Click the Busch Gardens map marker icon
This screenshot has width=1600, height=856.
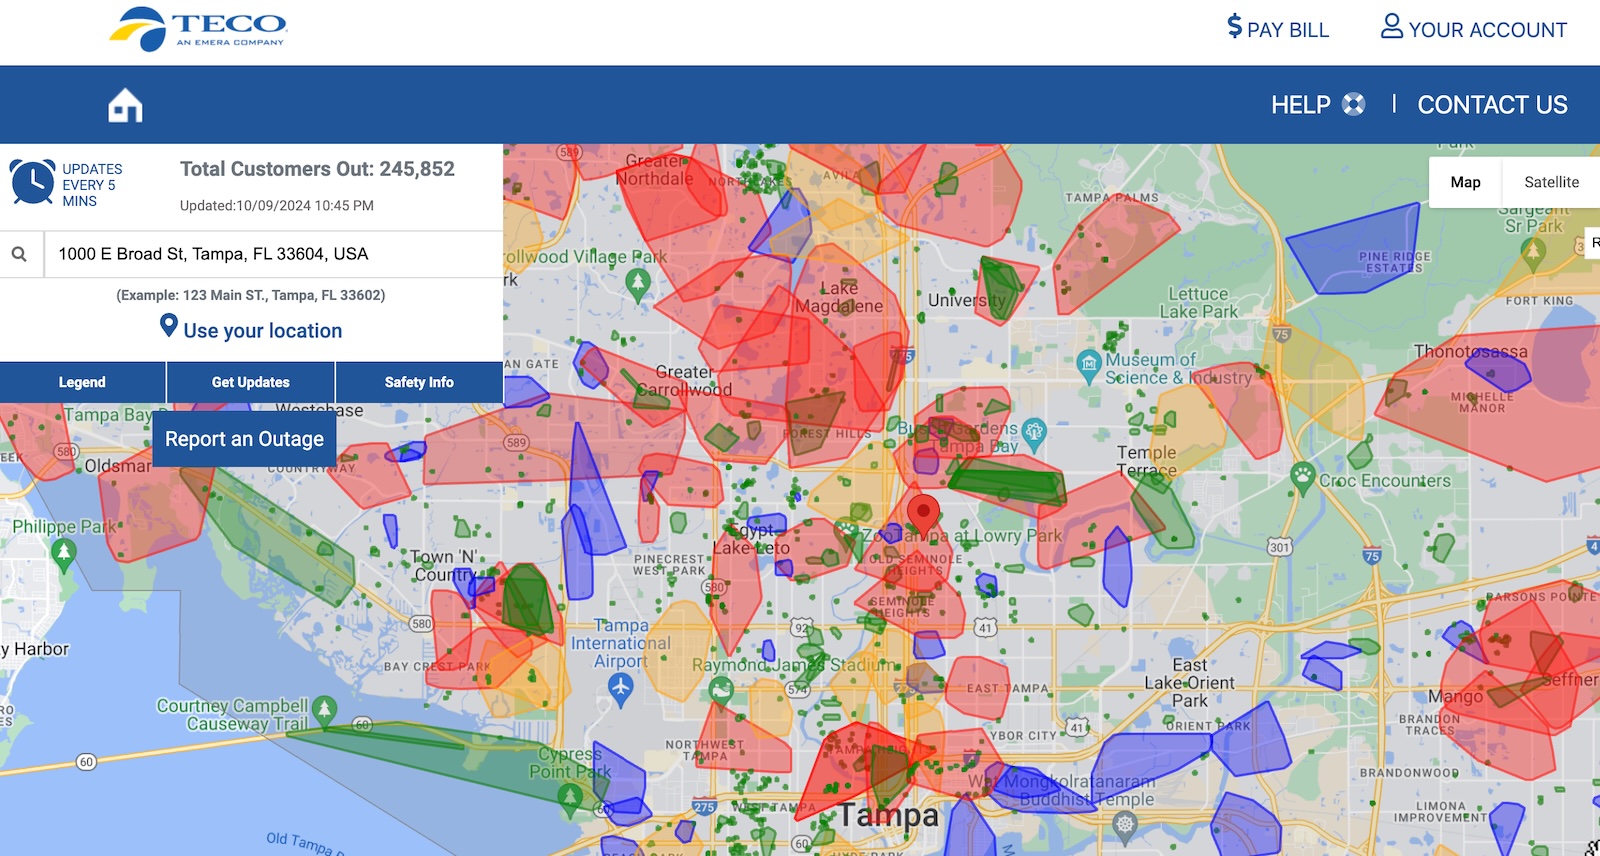tap(1034, 432)
